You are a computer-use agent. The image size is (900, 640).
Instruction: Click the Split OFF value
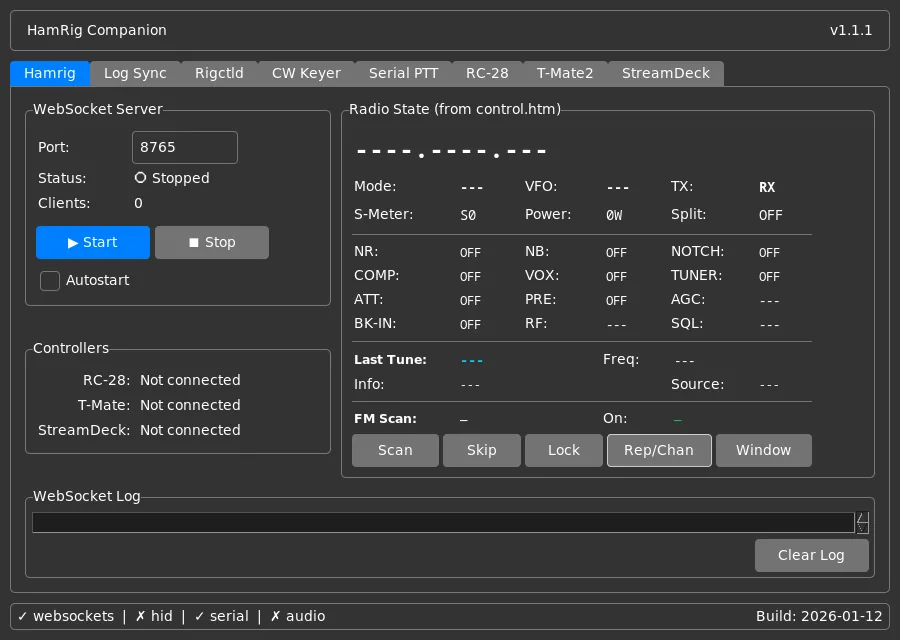(770, 215)
